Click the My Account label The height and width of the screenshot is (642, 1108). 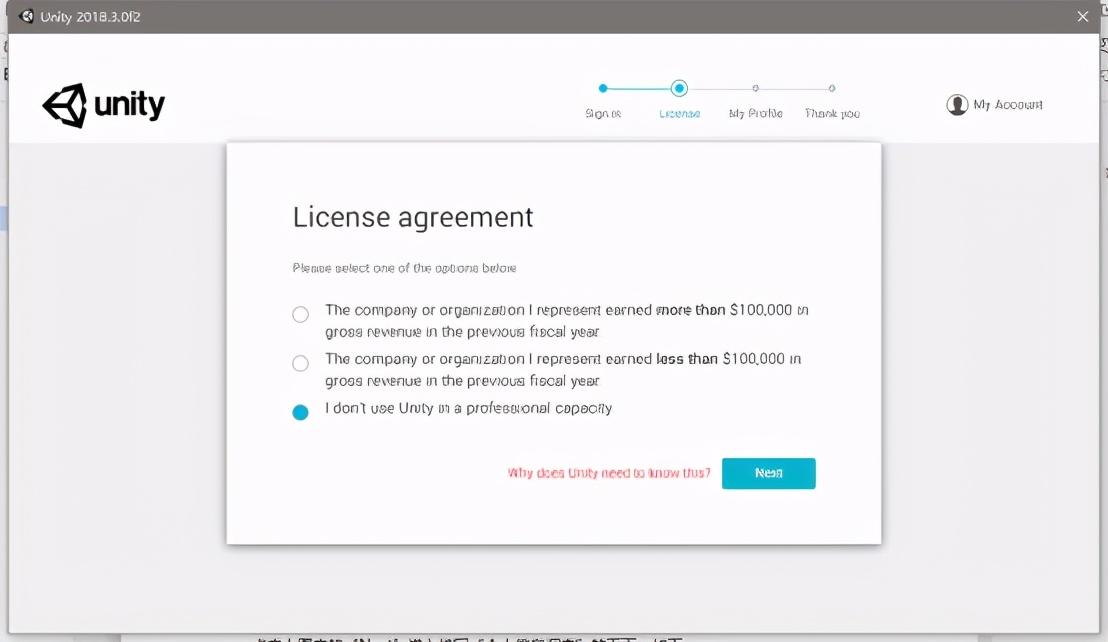[1008, 105]
